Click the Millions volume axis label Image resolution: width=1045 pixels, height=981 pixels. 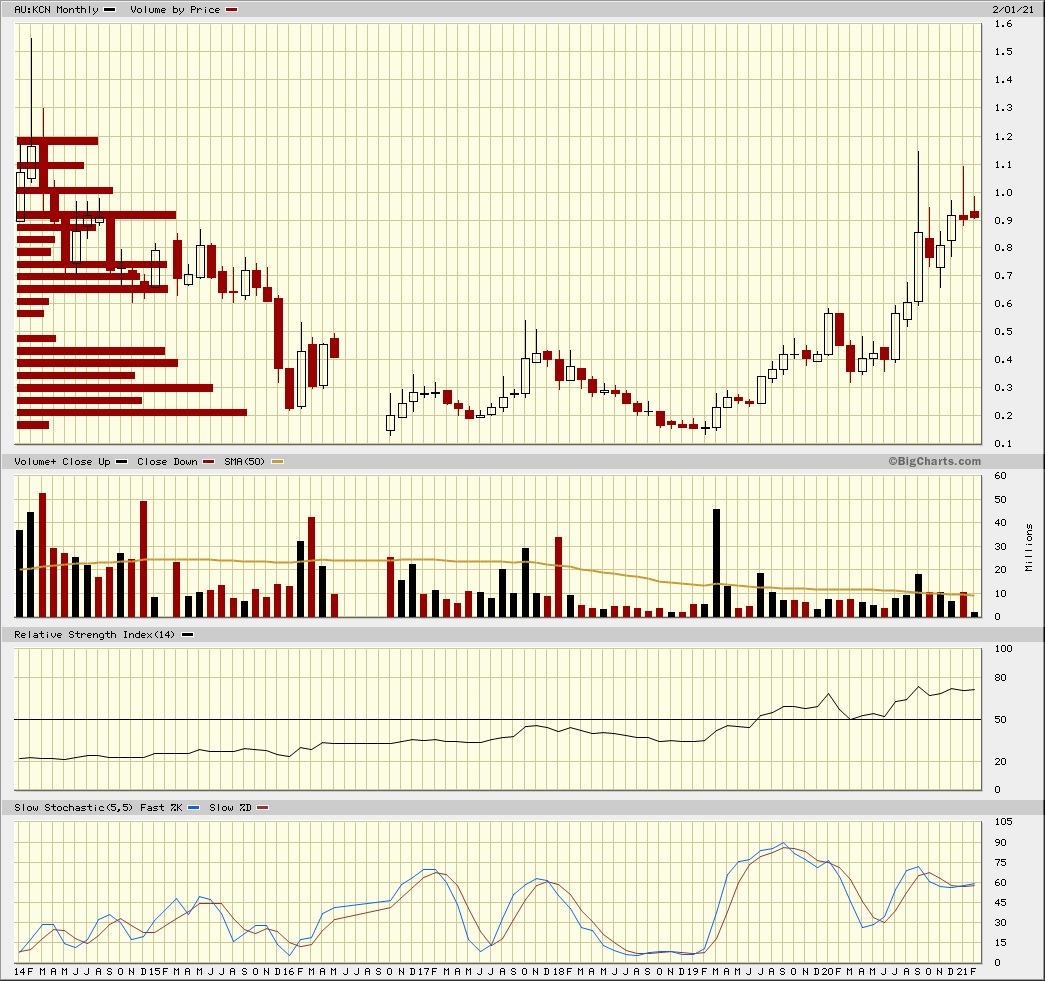tap(1030, 547)
